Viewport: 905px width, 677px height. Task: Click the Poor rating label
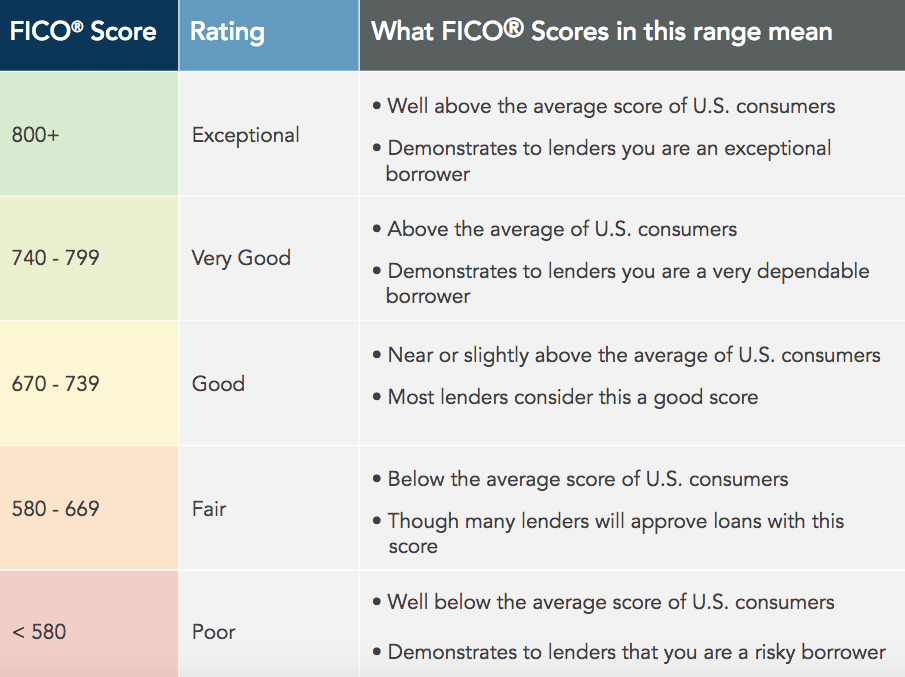pyautogui.click(x=214, y=631)
